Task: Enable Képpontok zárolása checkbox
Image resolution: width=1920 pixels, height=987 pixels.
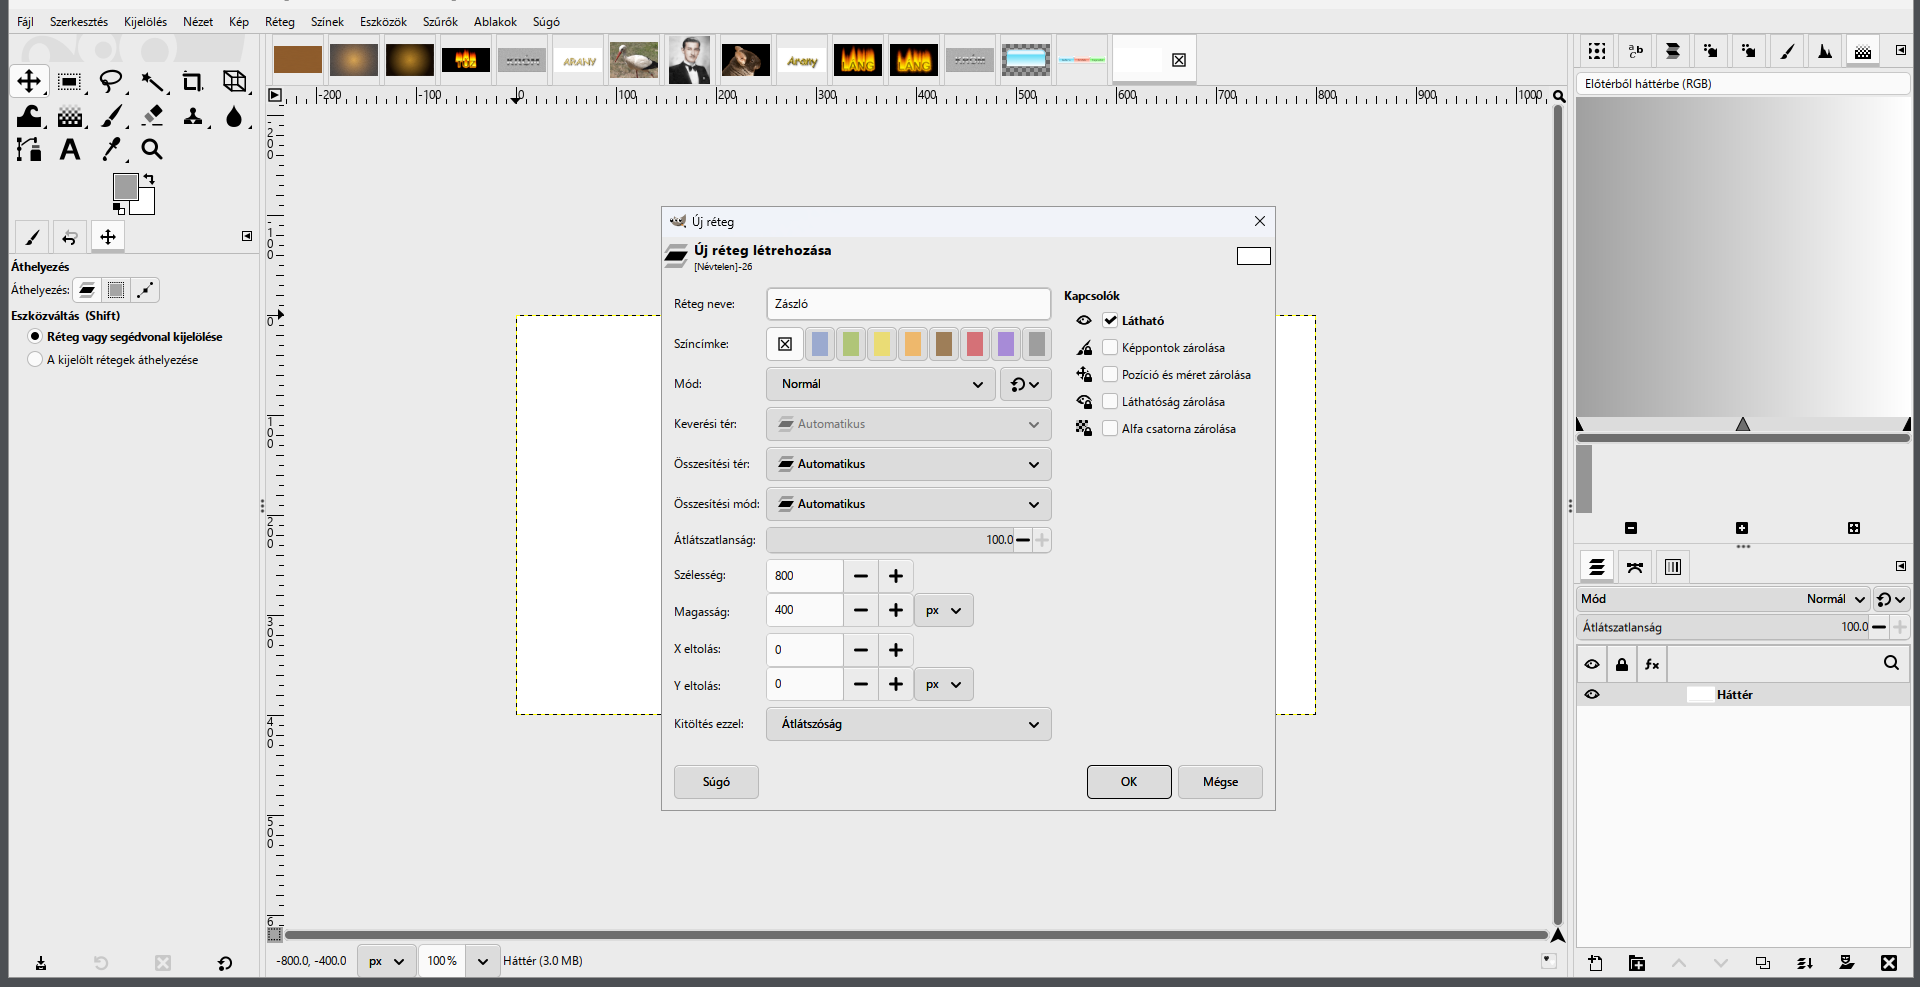Action: pos(1110,348)
